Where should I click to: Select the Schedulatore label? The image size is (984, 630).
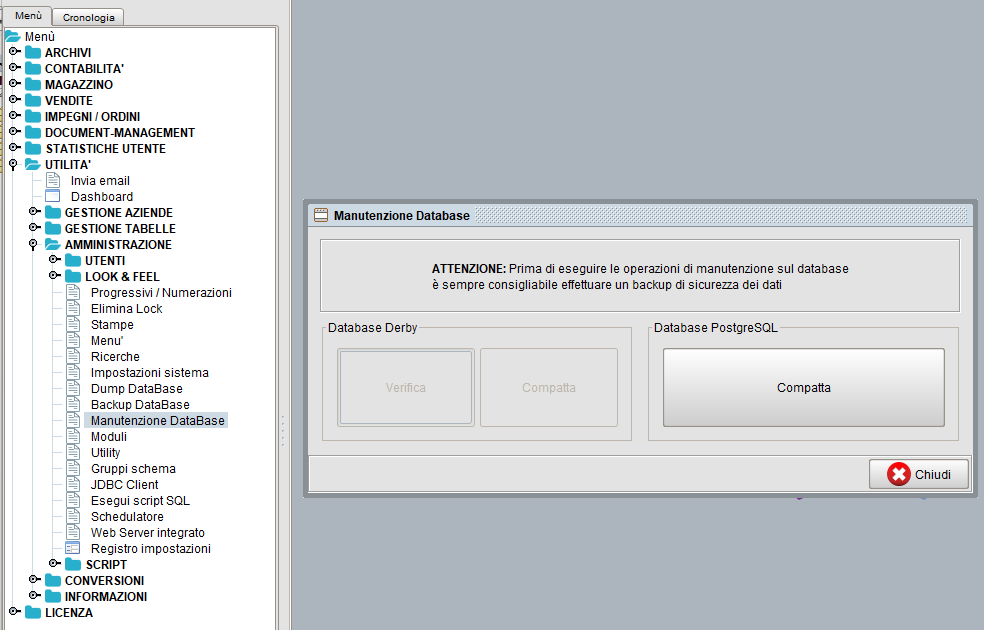point(127,516)
